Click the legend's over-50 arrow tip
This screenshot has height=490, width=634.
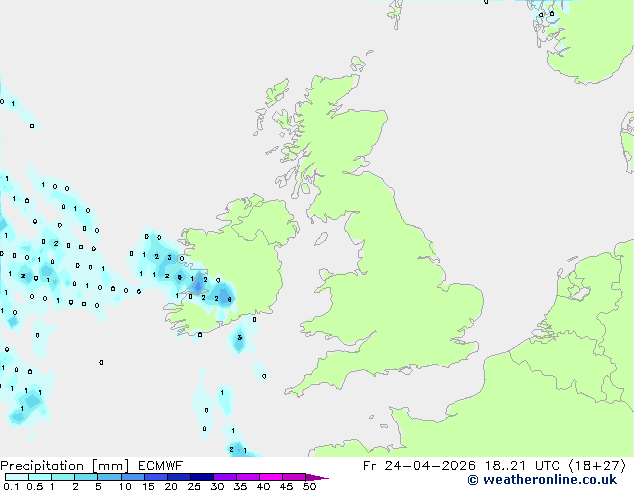tap(317, 477)
